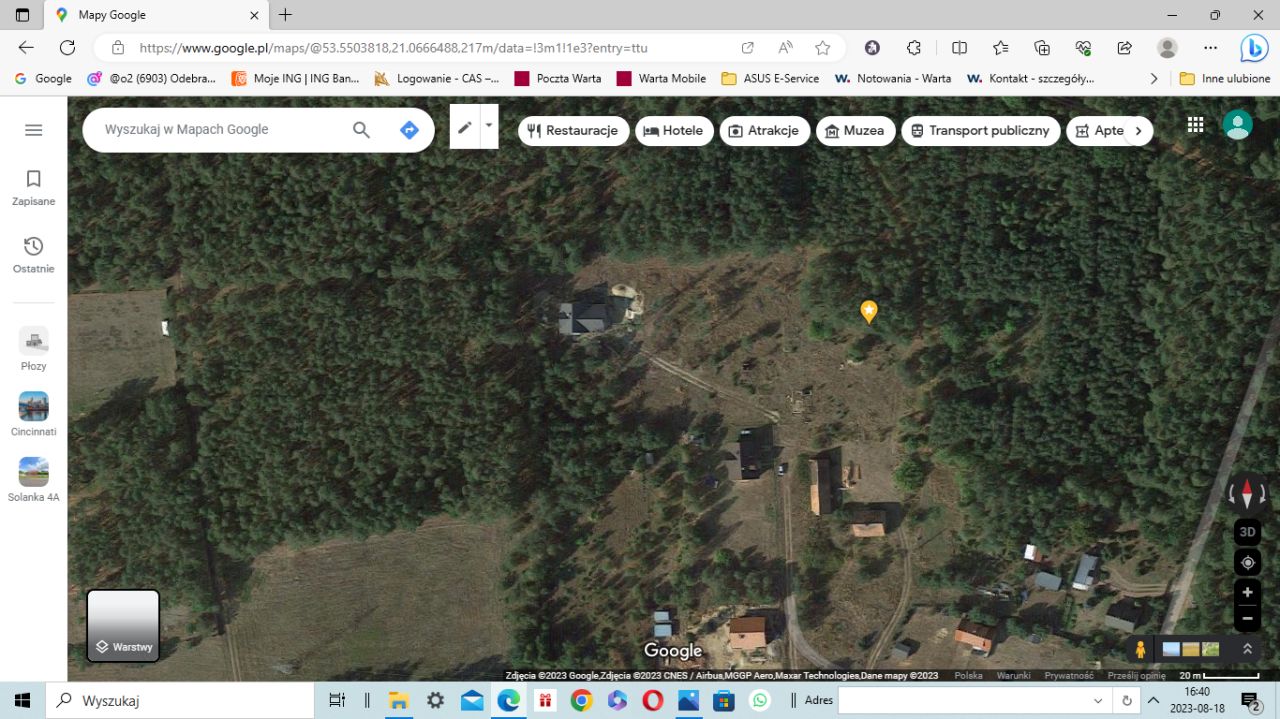Viewport: 1280px width, 719px height.
Task: Add this page to favorites star
Action: point(822,47)
